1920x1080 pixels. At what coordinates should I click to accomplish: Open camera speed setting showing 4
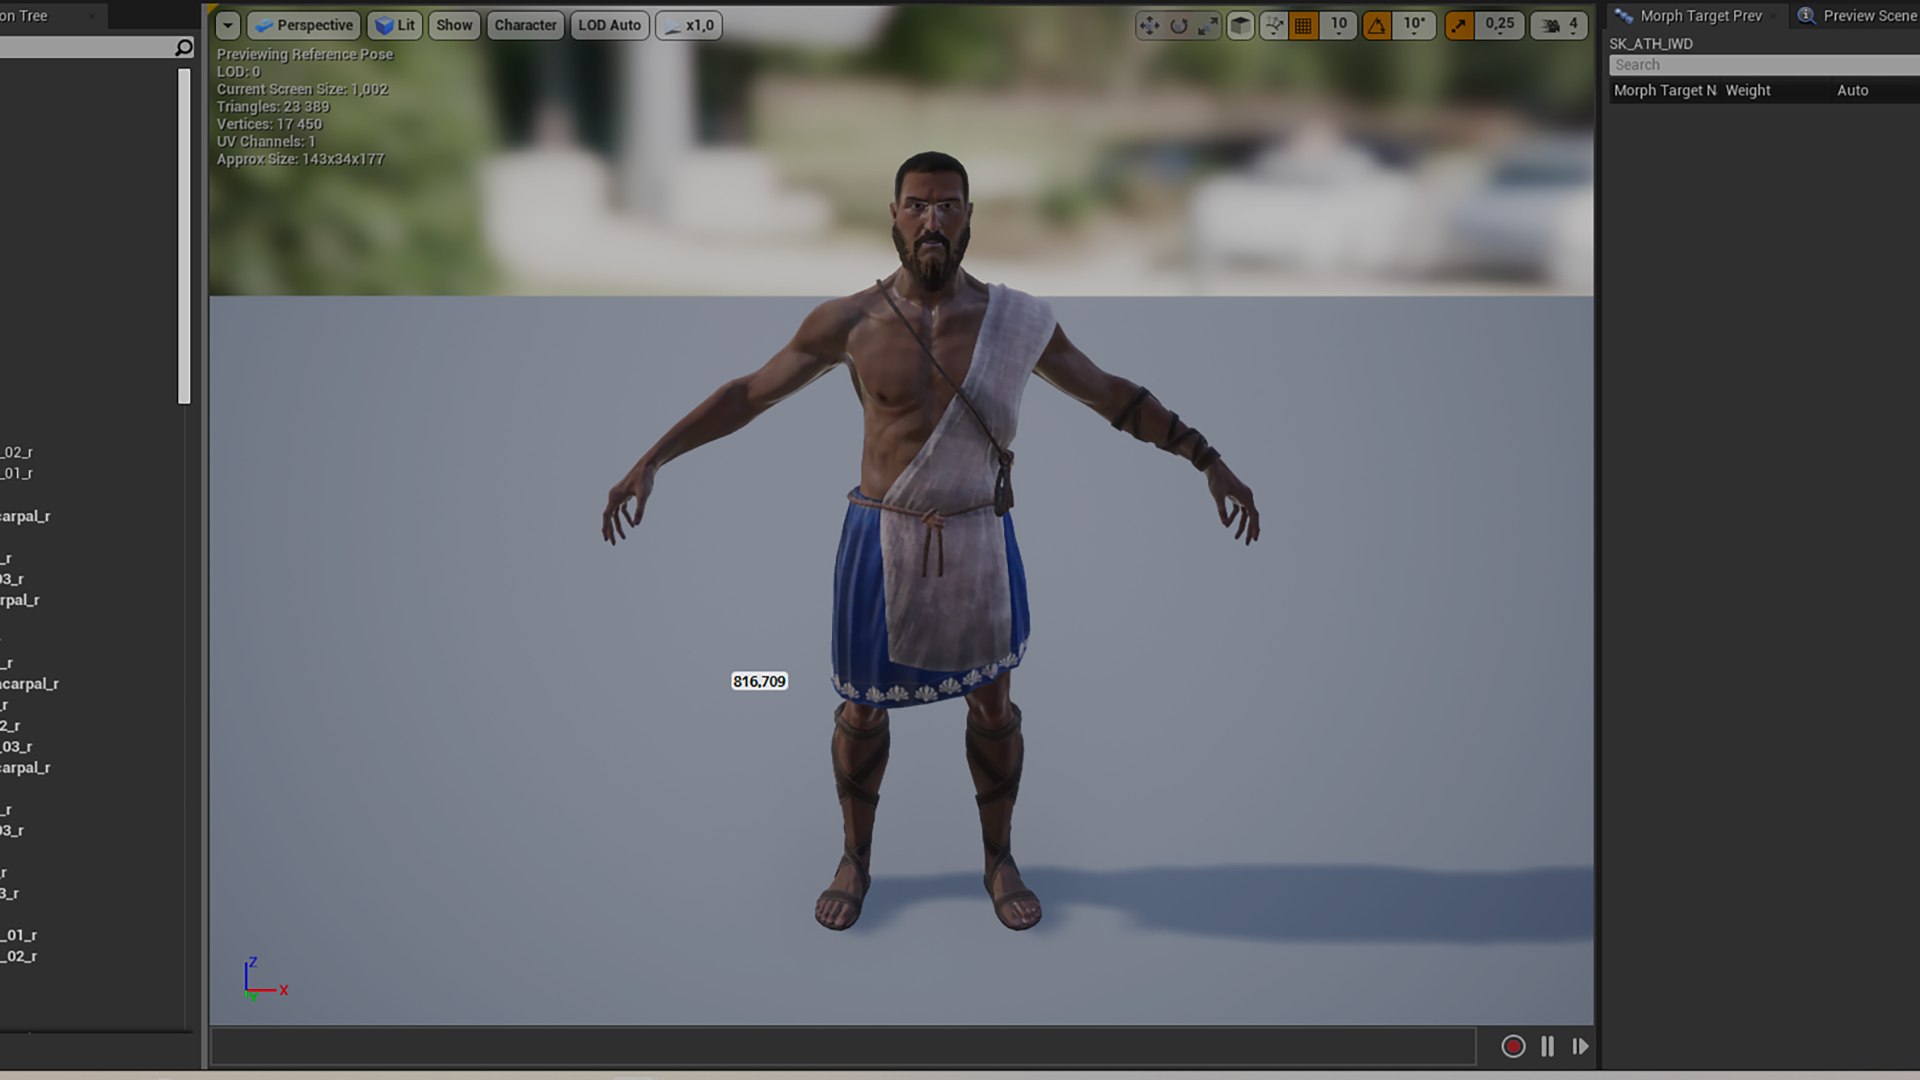coord(1559,26)
